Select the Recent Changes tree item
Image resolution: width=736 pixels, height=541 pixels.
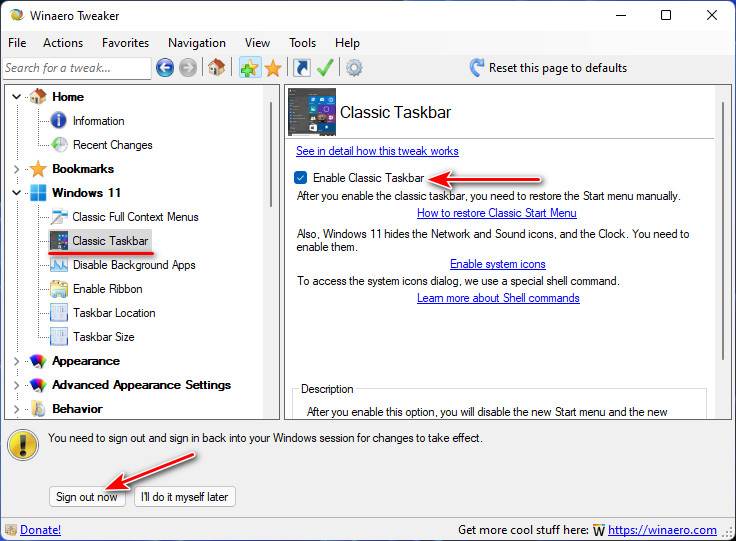(113, 145)
